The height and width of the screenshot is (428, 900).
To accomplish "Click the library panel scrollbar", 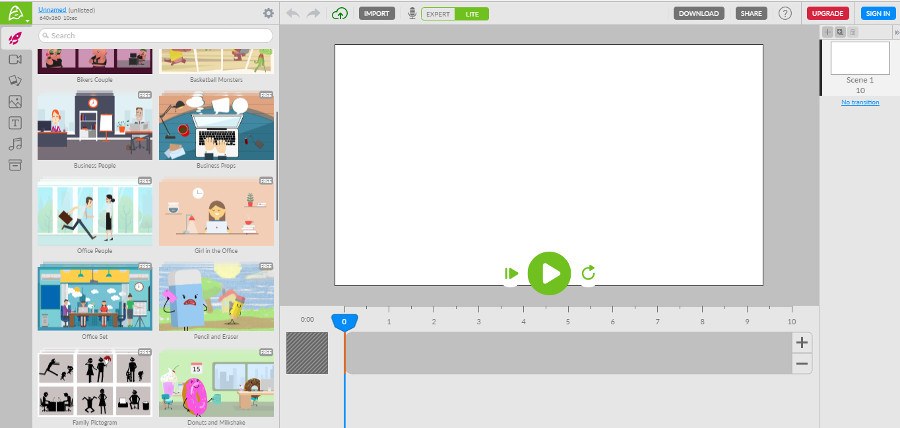I will click(x=277, y=166).
